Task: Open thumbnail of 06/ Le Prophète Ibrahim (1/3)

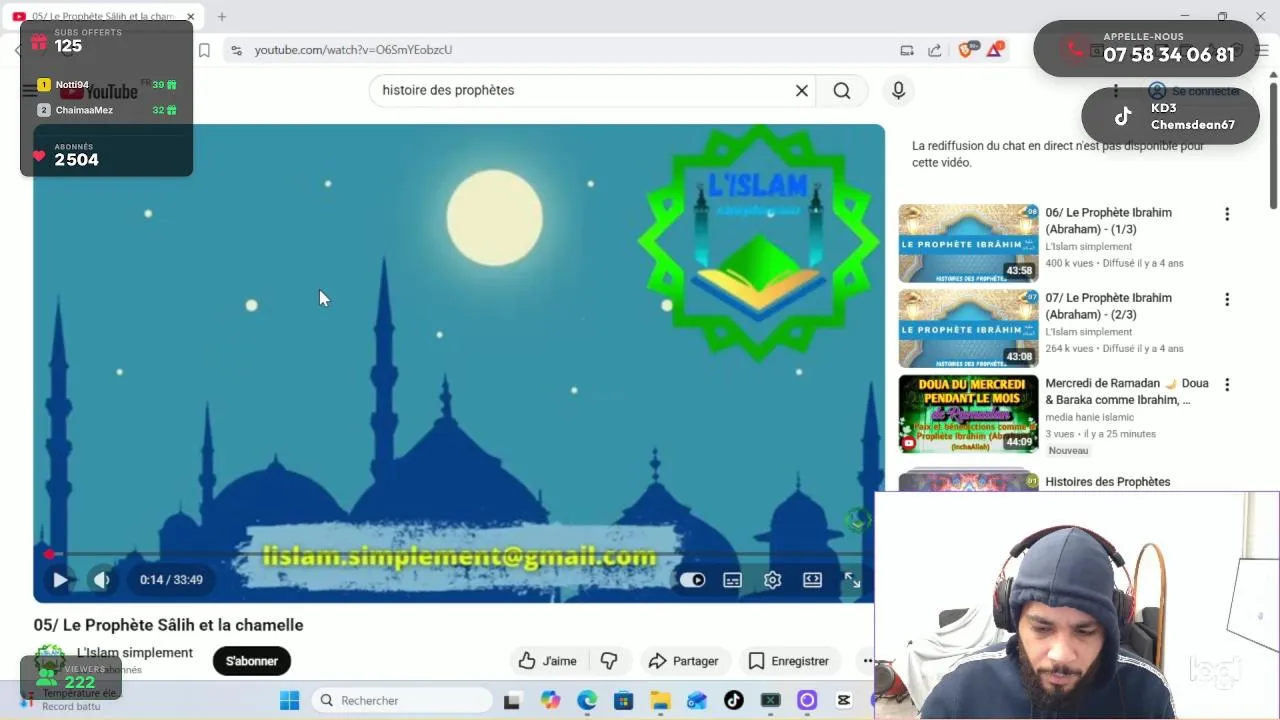Action: coord(968,243)
